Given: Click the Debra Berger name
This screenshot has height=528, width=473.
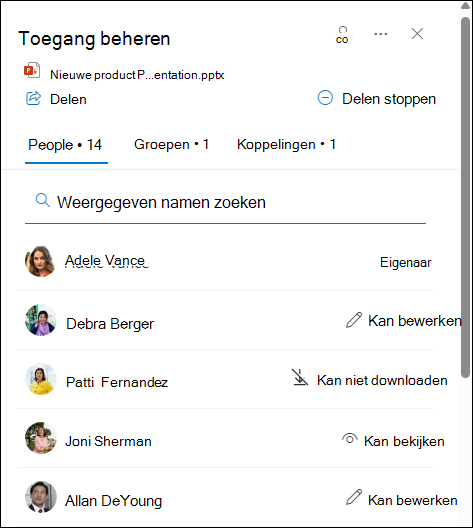Looking at the screenshot, I should pyautogui.click(x=110, y=324).
